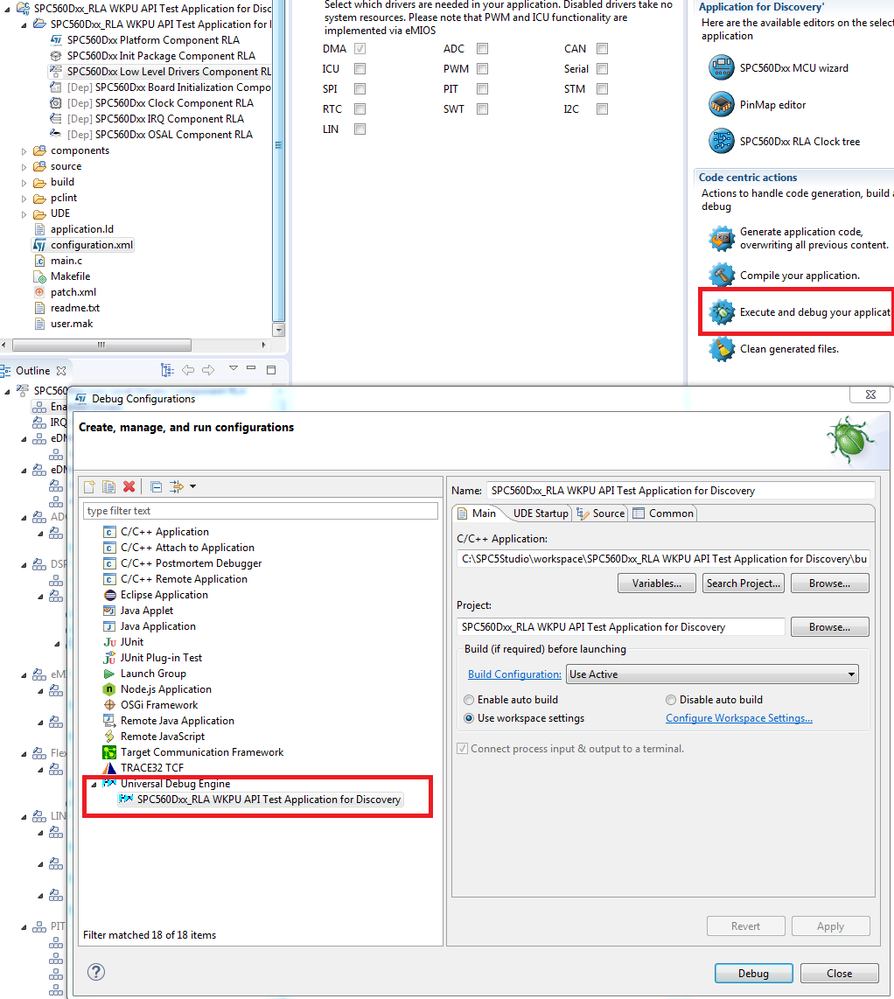The image size is (894, 999).
Task: Close the Debug Configurations dialog via Close button
Action: [x=839, y=974]
